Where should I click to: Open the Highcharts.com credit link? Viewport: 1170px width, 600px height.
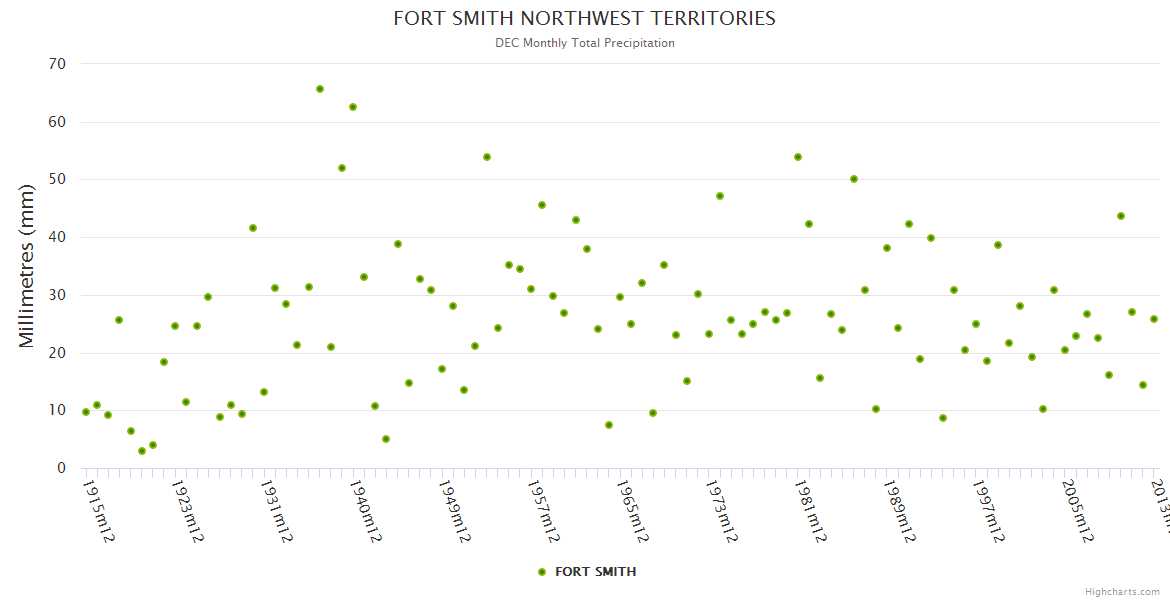pos(1122,591)
